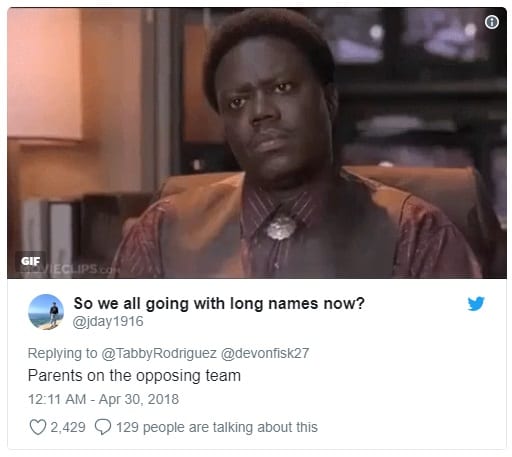Click the binders on the shelf in GIF
This screenshot has height=457, width=512.
[48, 230]
